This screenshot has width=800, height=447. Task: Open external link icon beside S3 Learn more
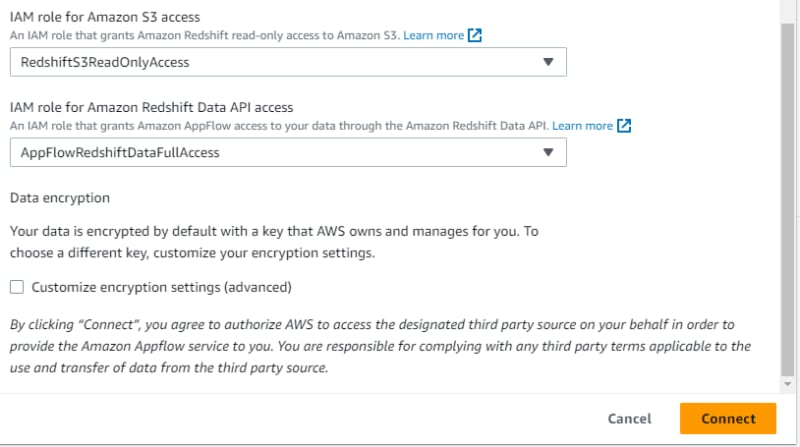click(x=474, y=35)
